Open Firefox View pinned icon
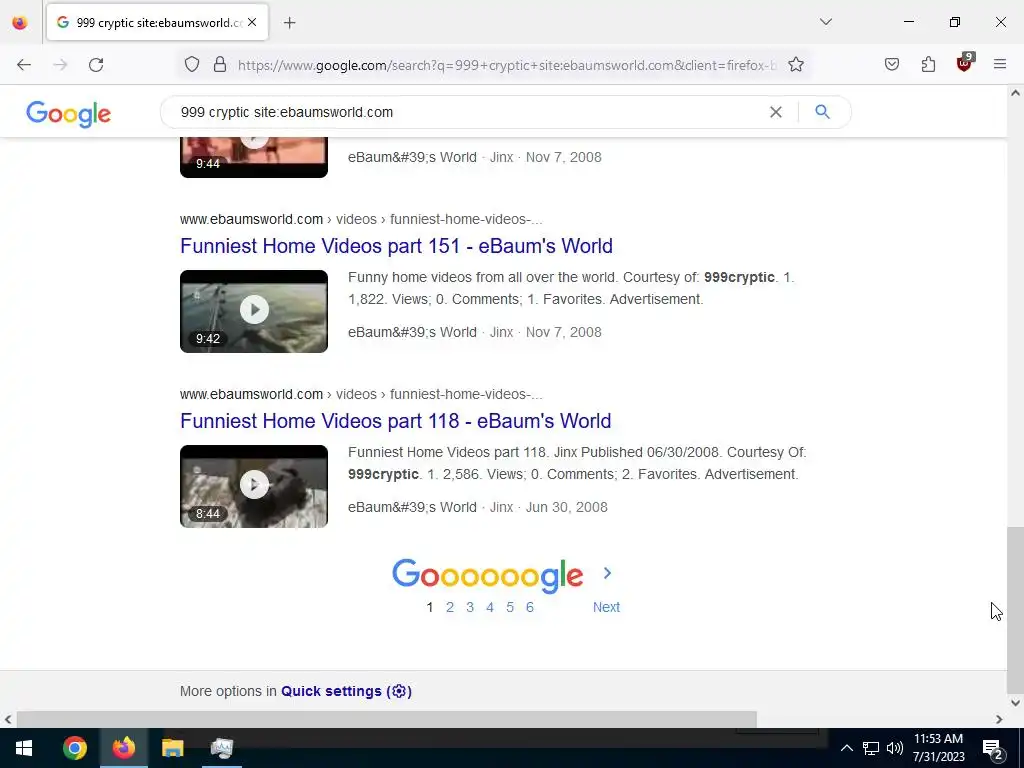The image size is (1024, 768). pos(20,23)
